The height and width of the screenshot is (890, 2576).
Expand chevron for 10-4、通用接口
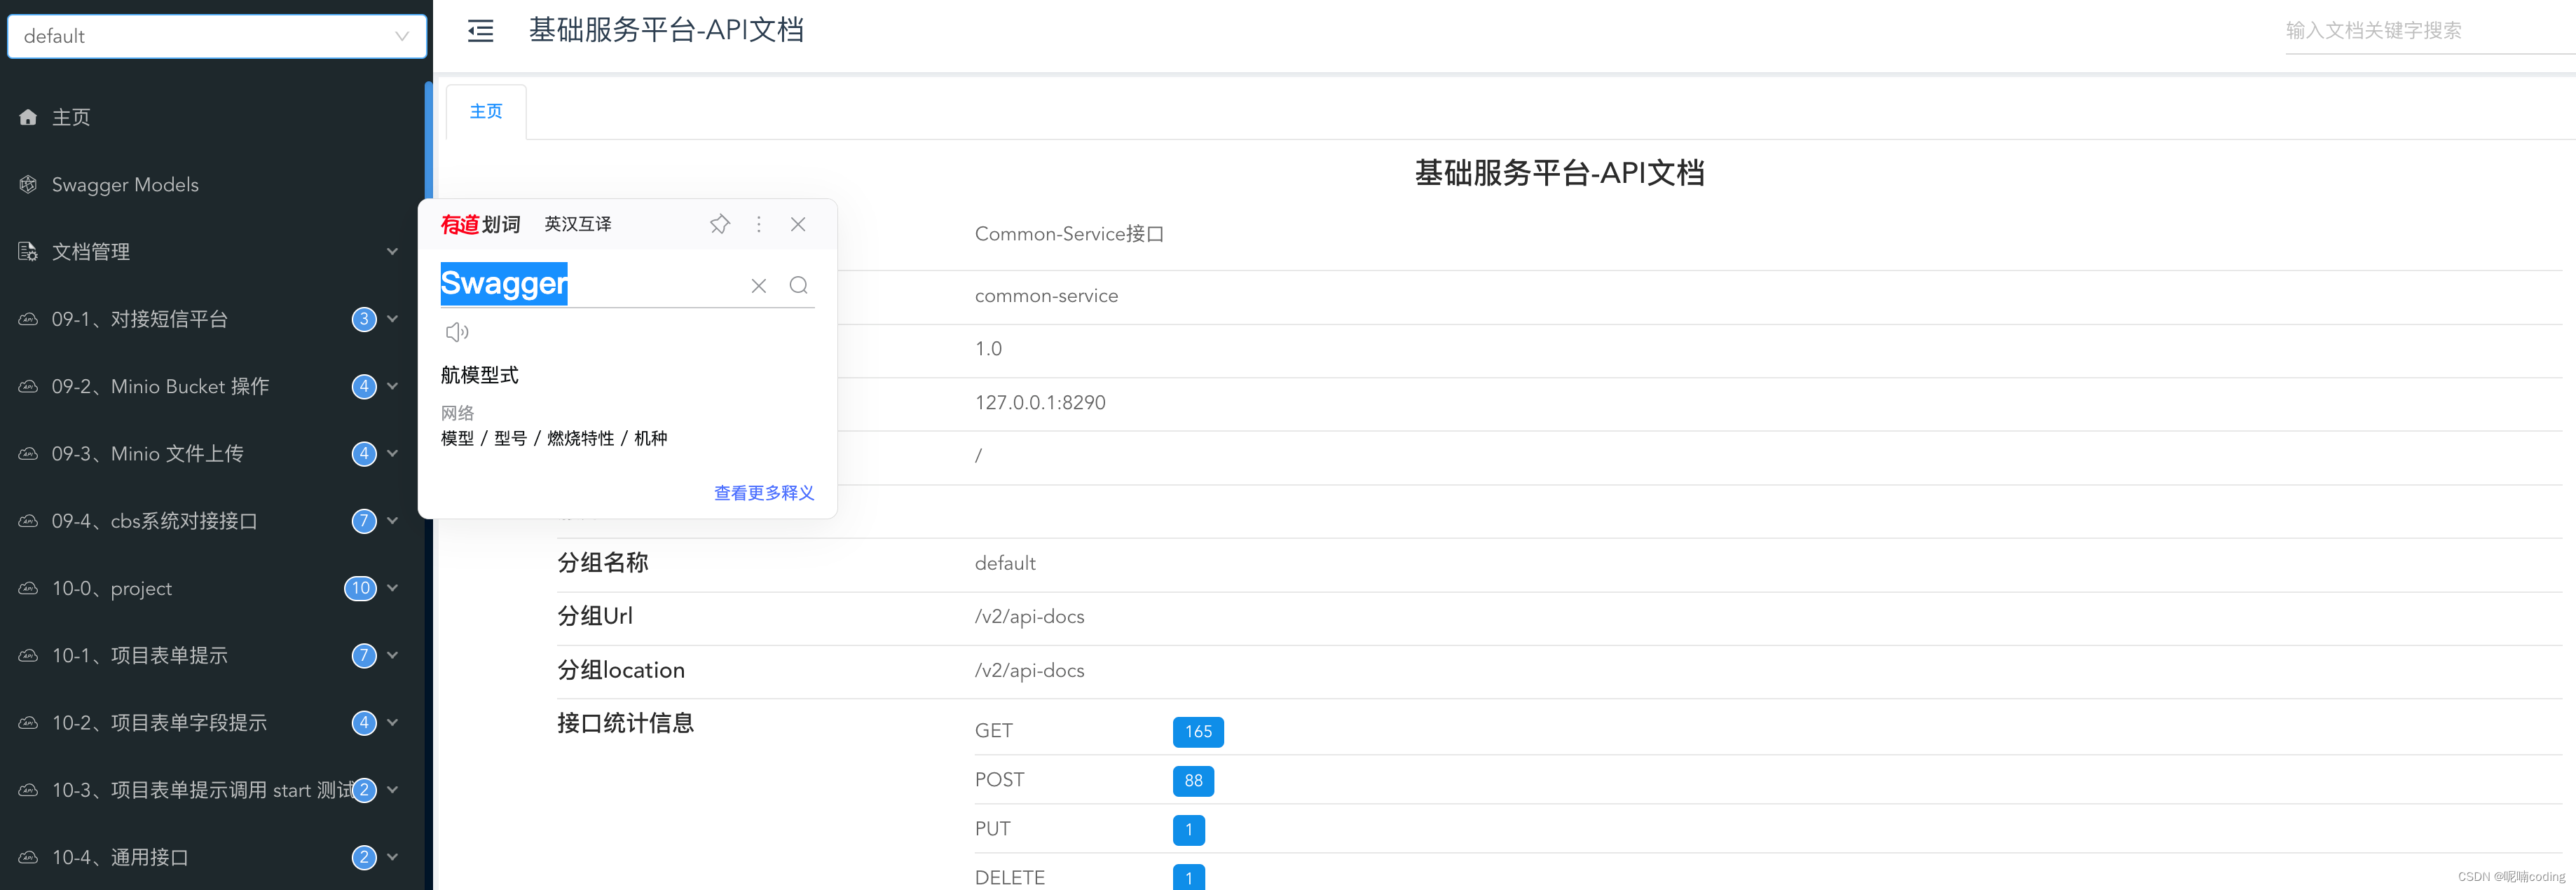(x=393, y=857)
